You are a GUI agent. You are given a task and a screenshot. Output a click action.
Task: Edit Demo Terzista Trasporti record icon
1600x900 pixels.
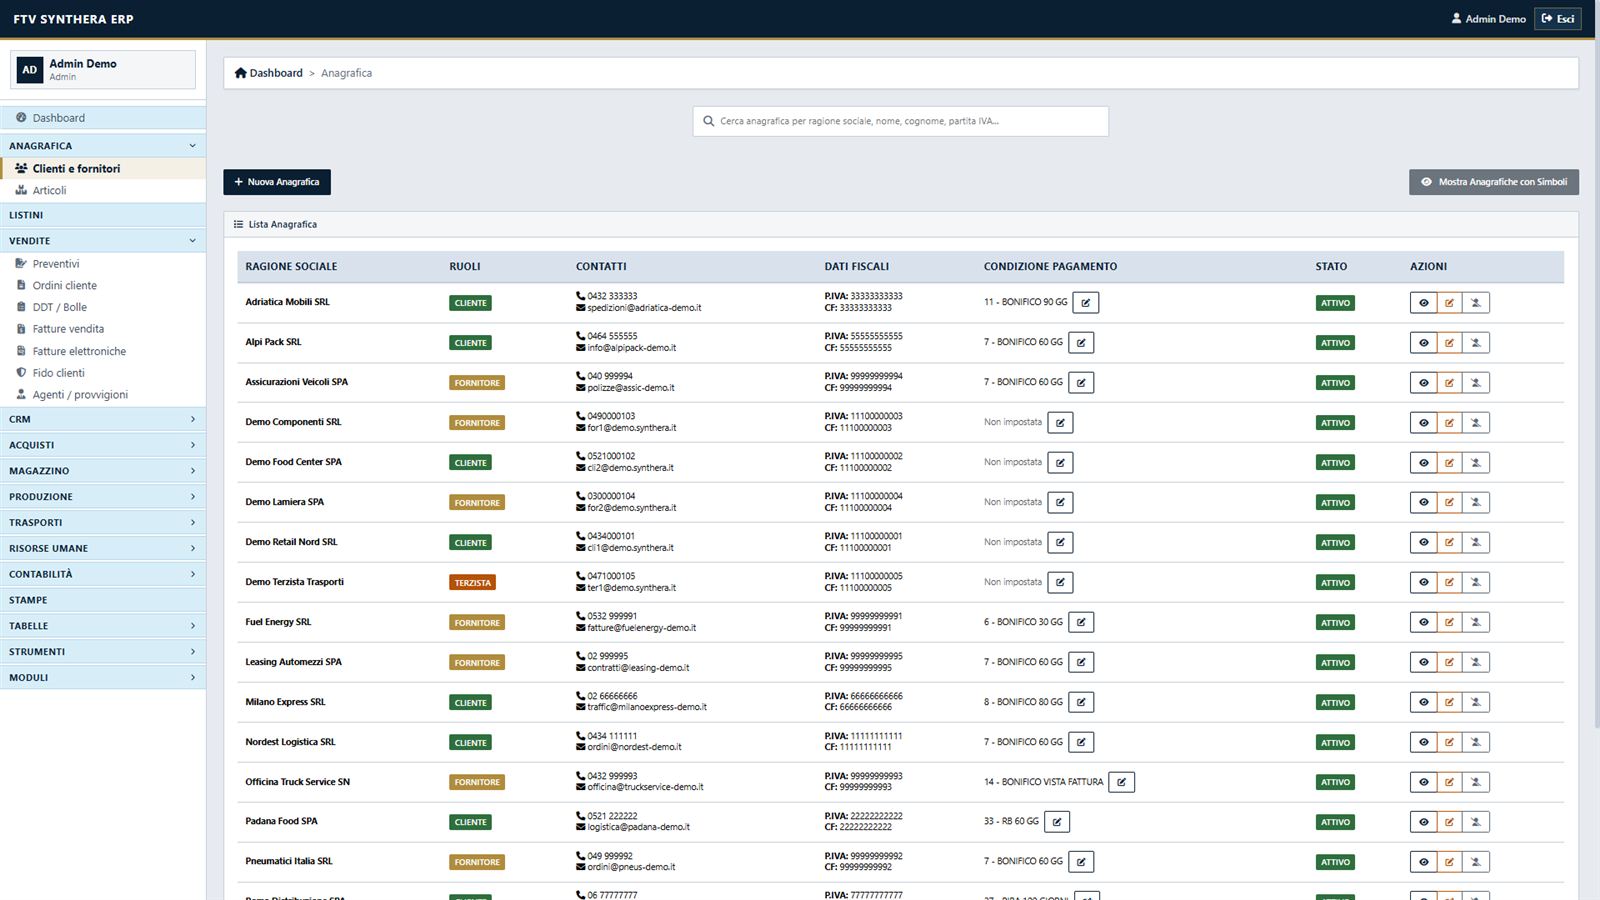click(x=1449, y=583)
